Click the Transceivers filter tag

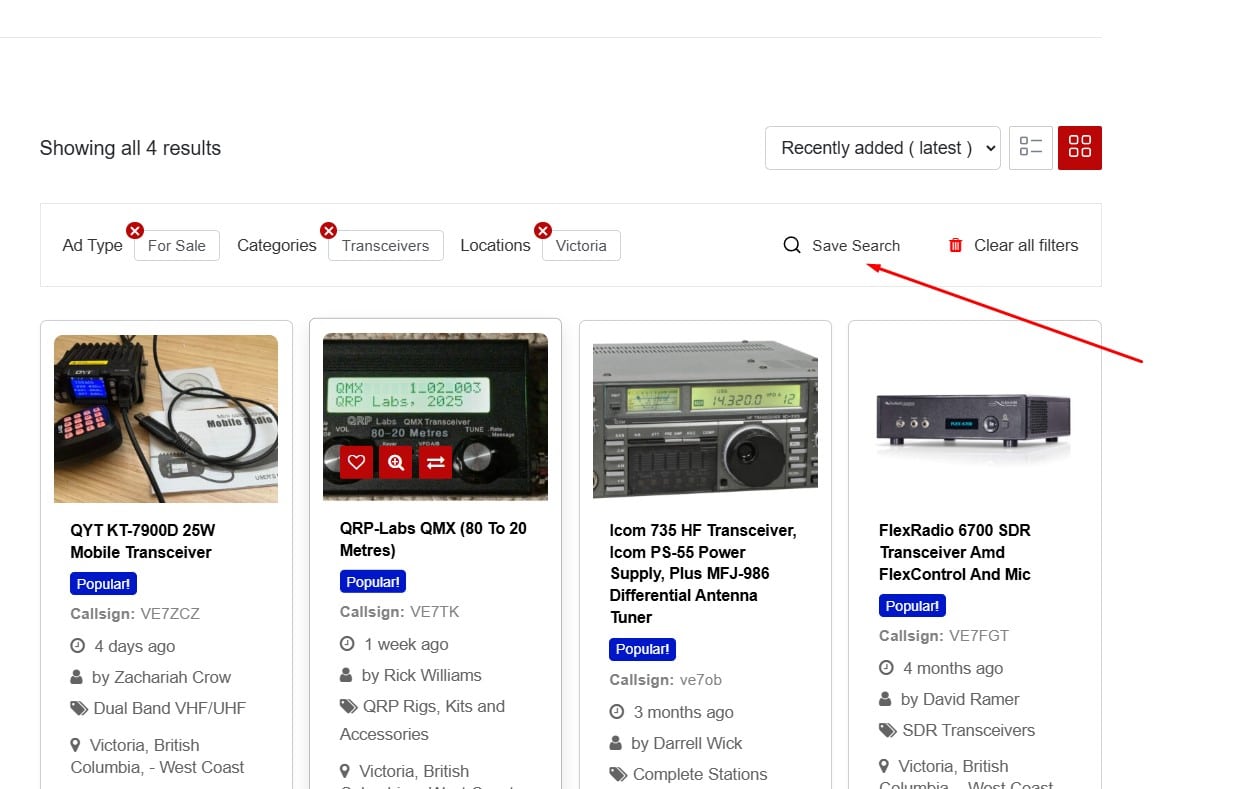[386, 245]
